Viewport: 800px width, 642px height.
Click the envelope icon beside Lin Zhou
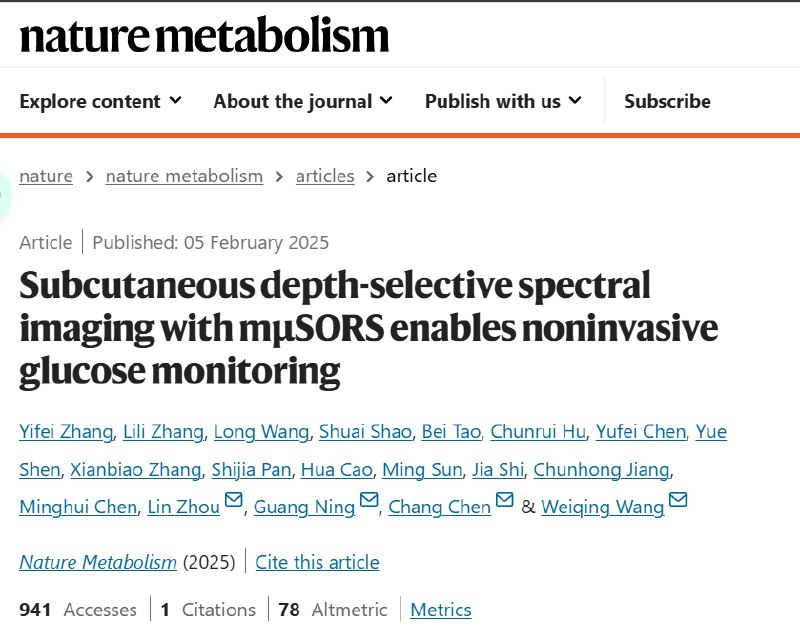[234, 501]
